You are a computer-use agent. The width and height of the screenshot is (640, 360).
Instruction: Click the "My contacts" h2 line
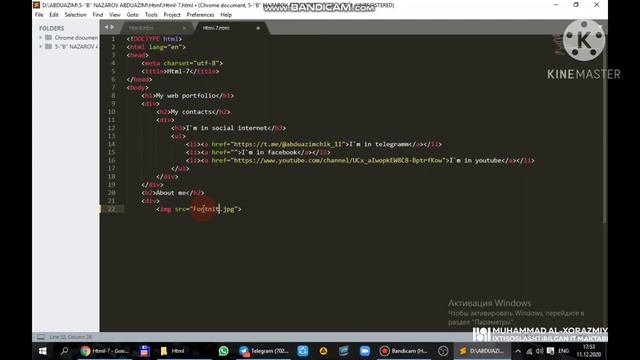click(x=193, y=112)
